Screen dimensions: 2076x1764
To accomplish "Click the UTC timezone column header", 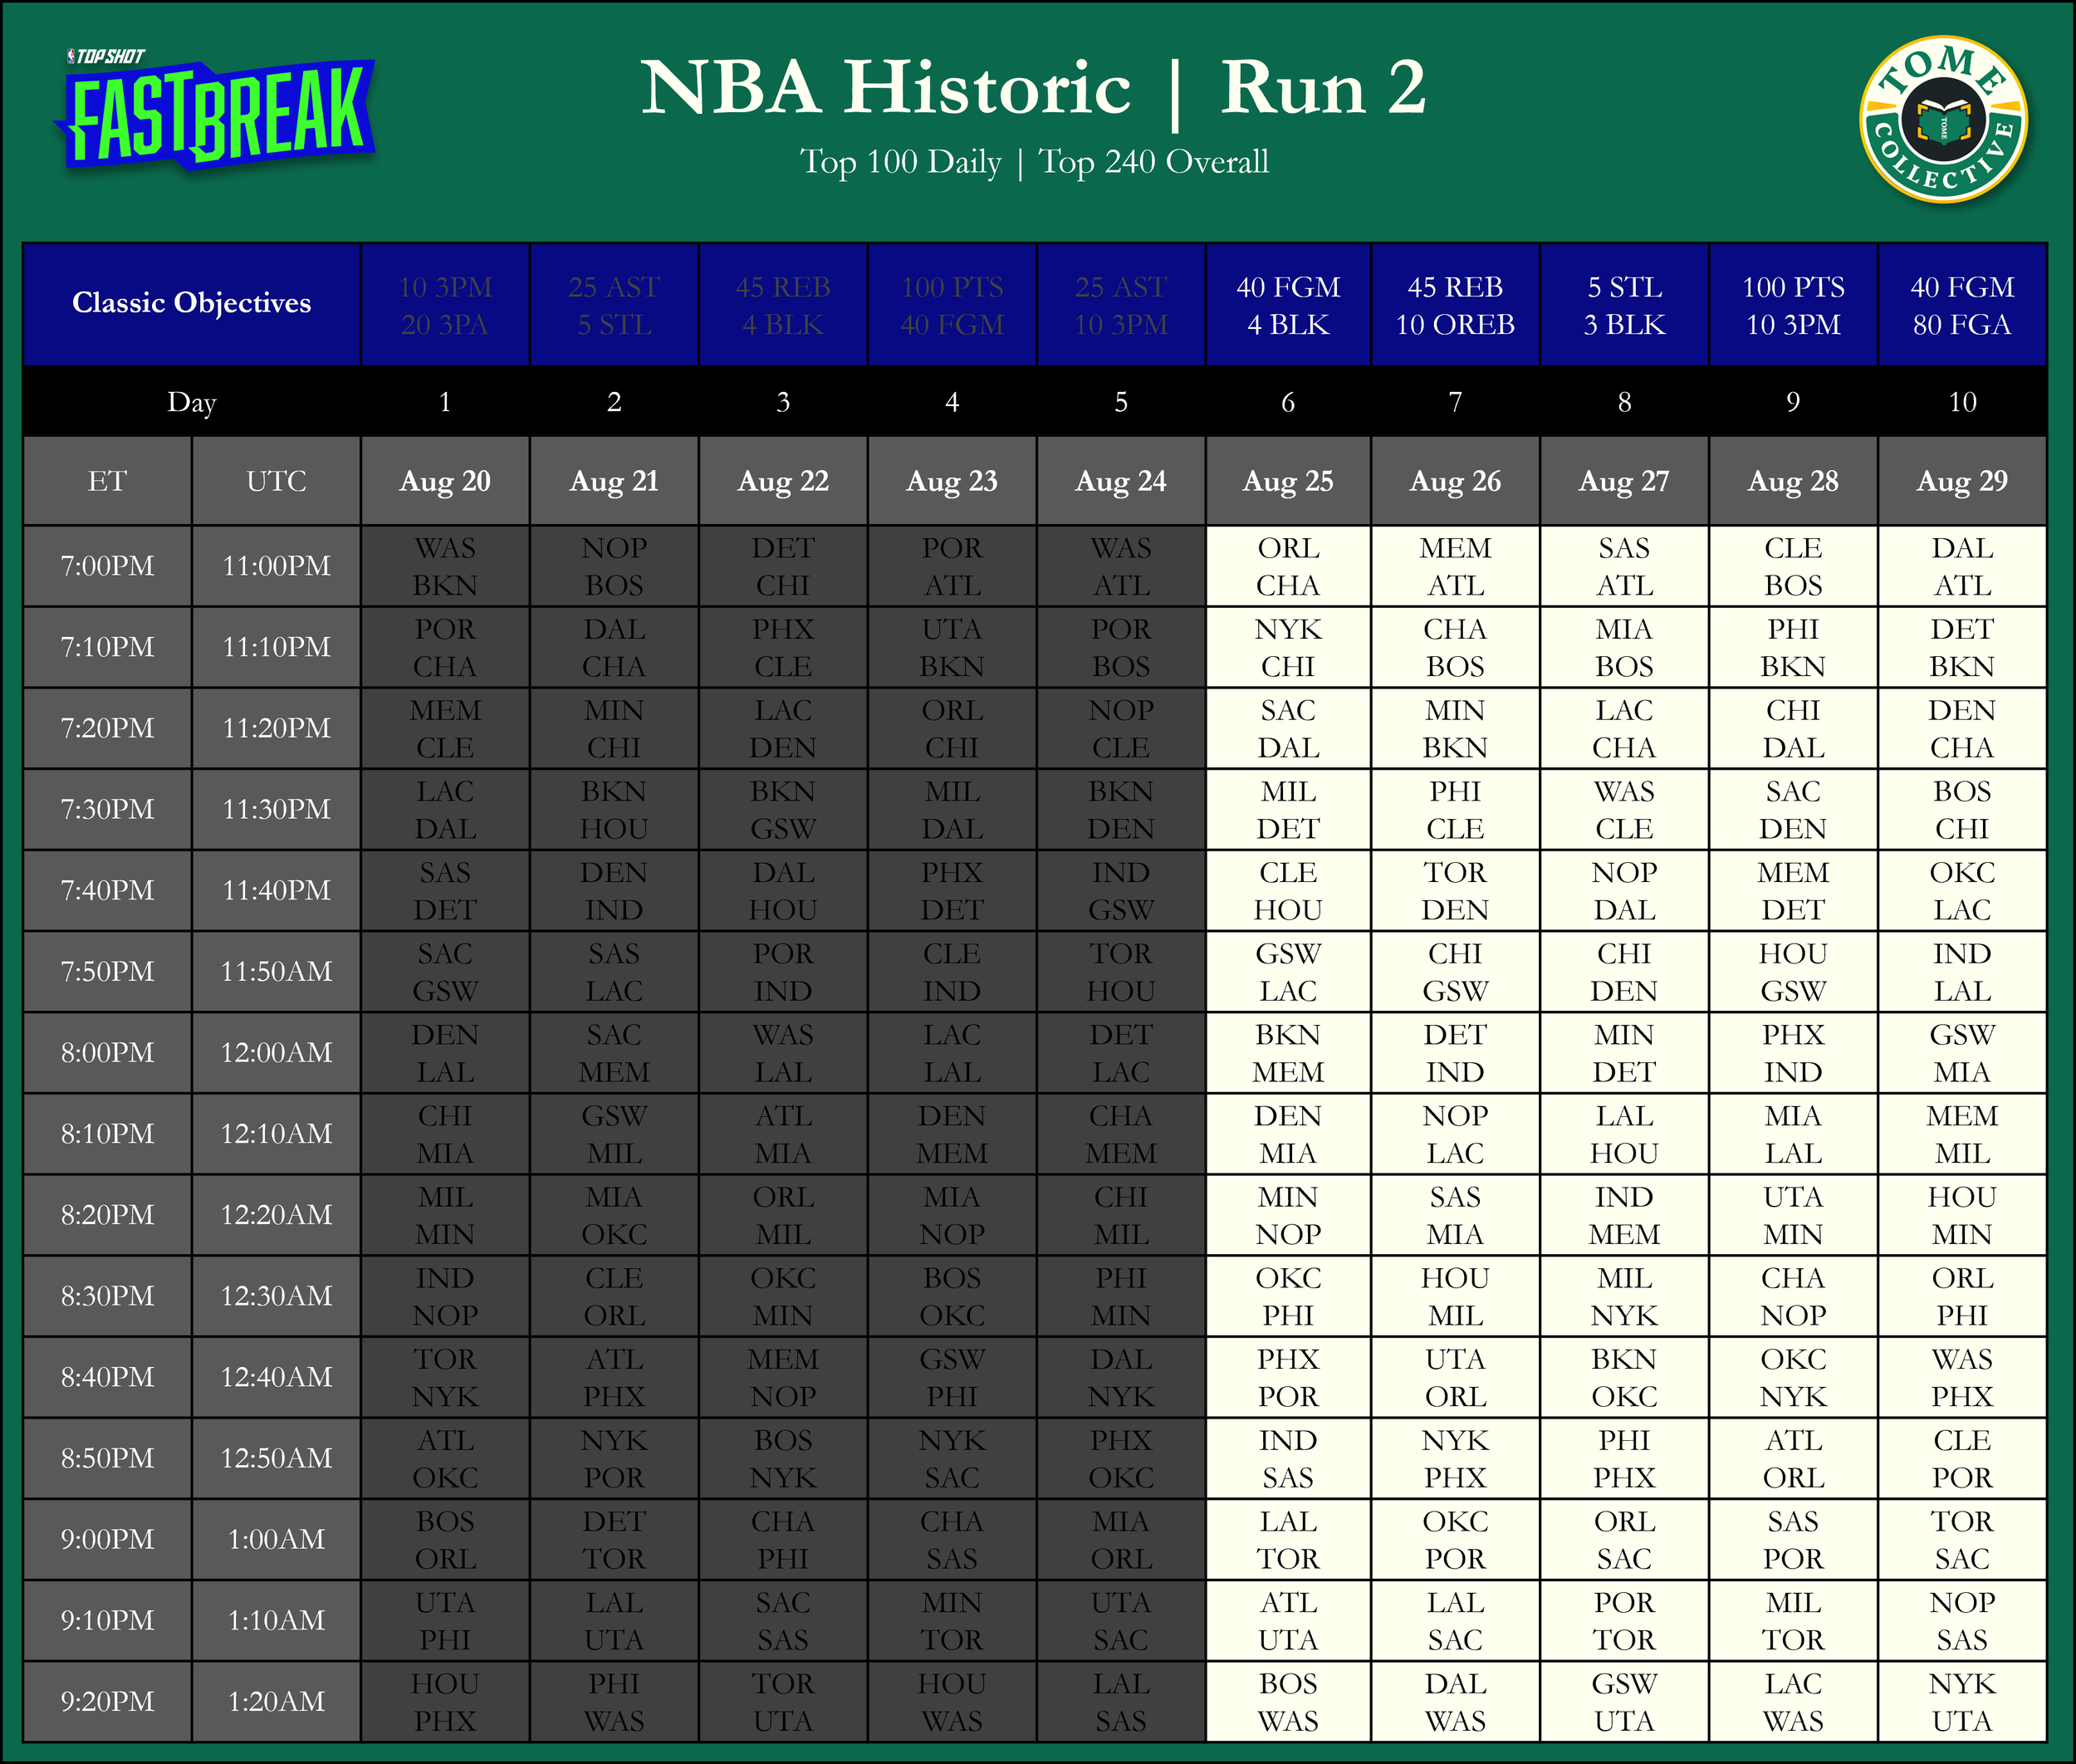I will click(x=276, y=481).
